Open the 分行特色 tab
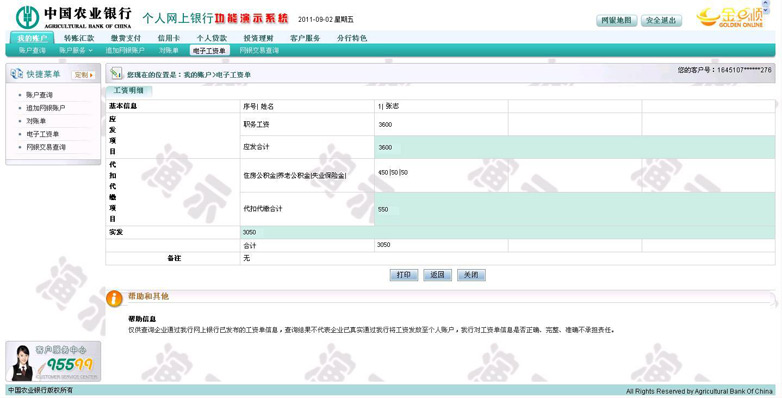 pyautogui.click(x=352, y=38)
